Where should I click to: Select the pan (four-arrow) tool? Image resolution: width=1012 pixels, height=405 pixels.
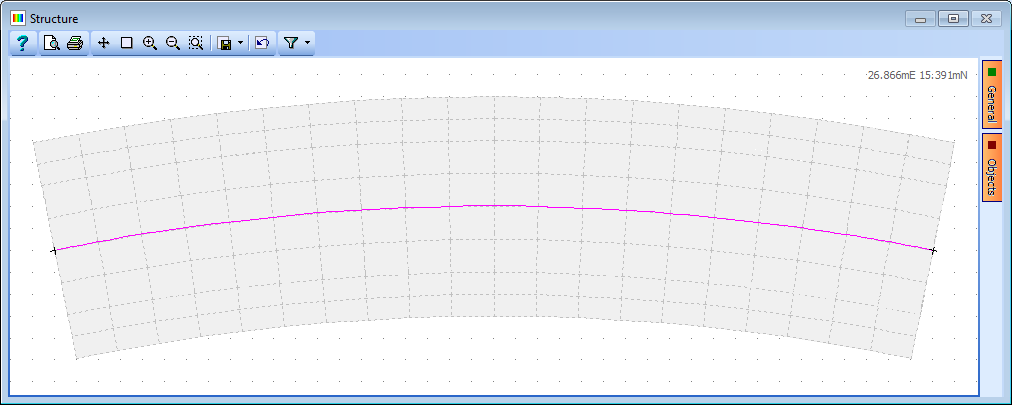coord(103,43)
